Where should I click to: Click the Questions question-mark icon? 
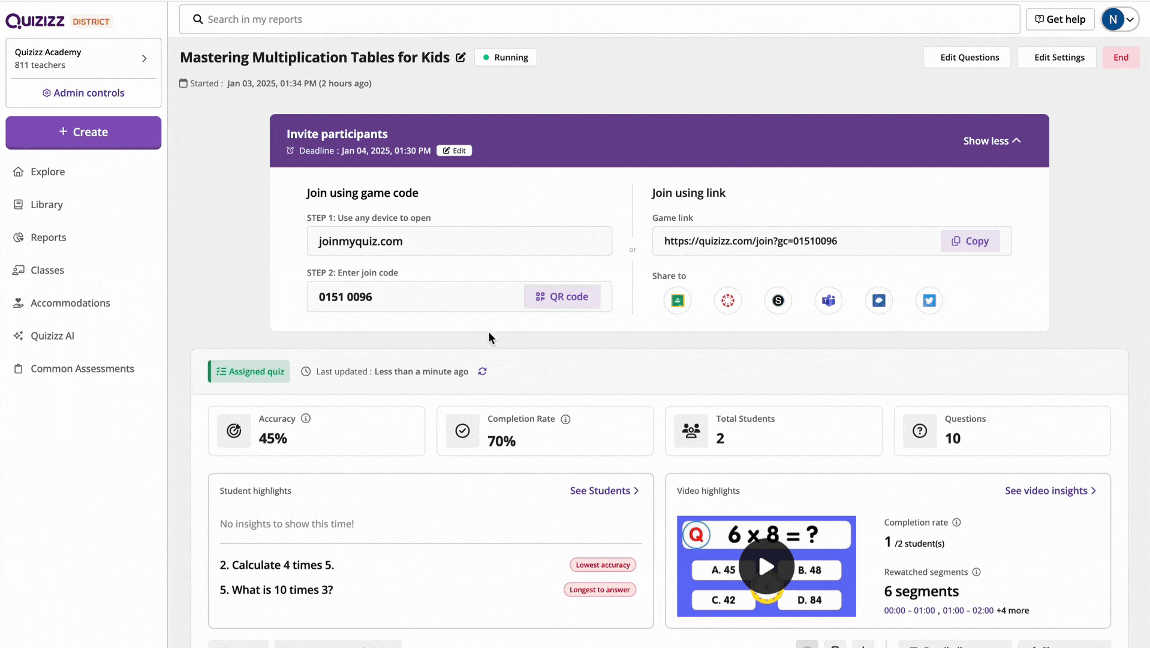pyautogui.click(x=920, y=431)
